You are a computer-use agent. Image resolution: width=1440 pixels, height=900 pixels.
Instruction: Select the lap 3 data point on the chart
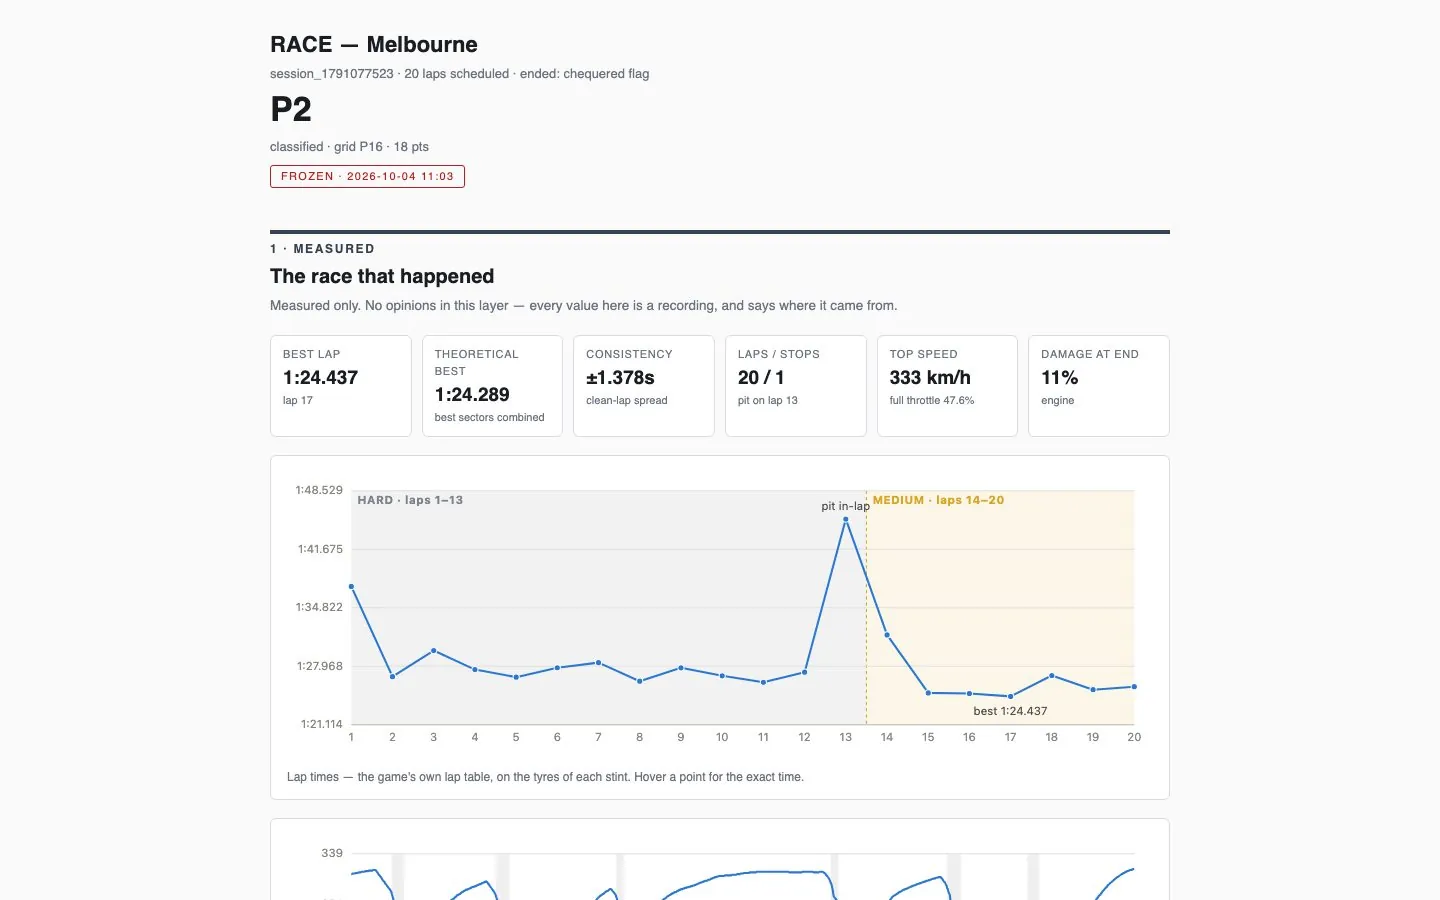(433, 651)
